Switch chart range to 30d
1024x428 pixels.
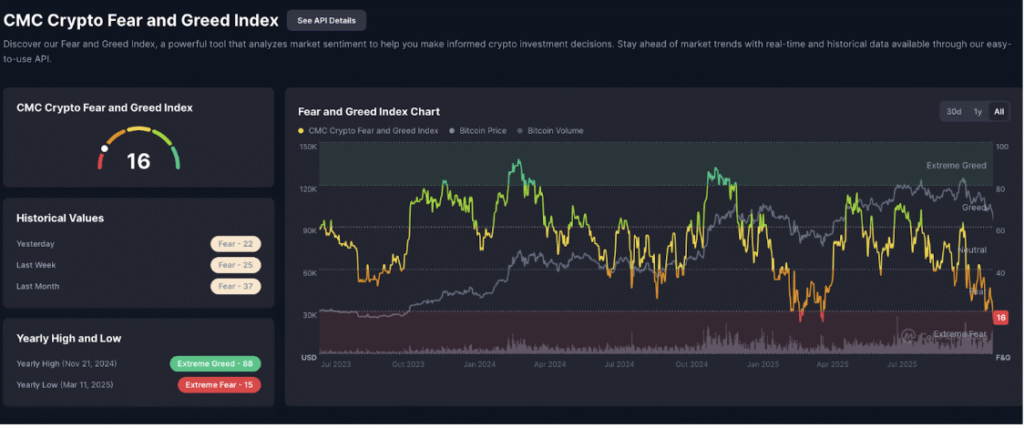(x=954, y=112)
